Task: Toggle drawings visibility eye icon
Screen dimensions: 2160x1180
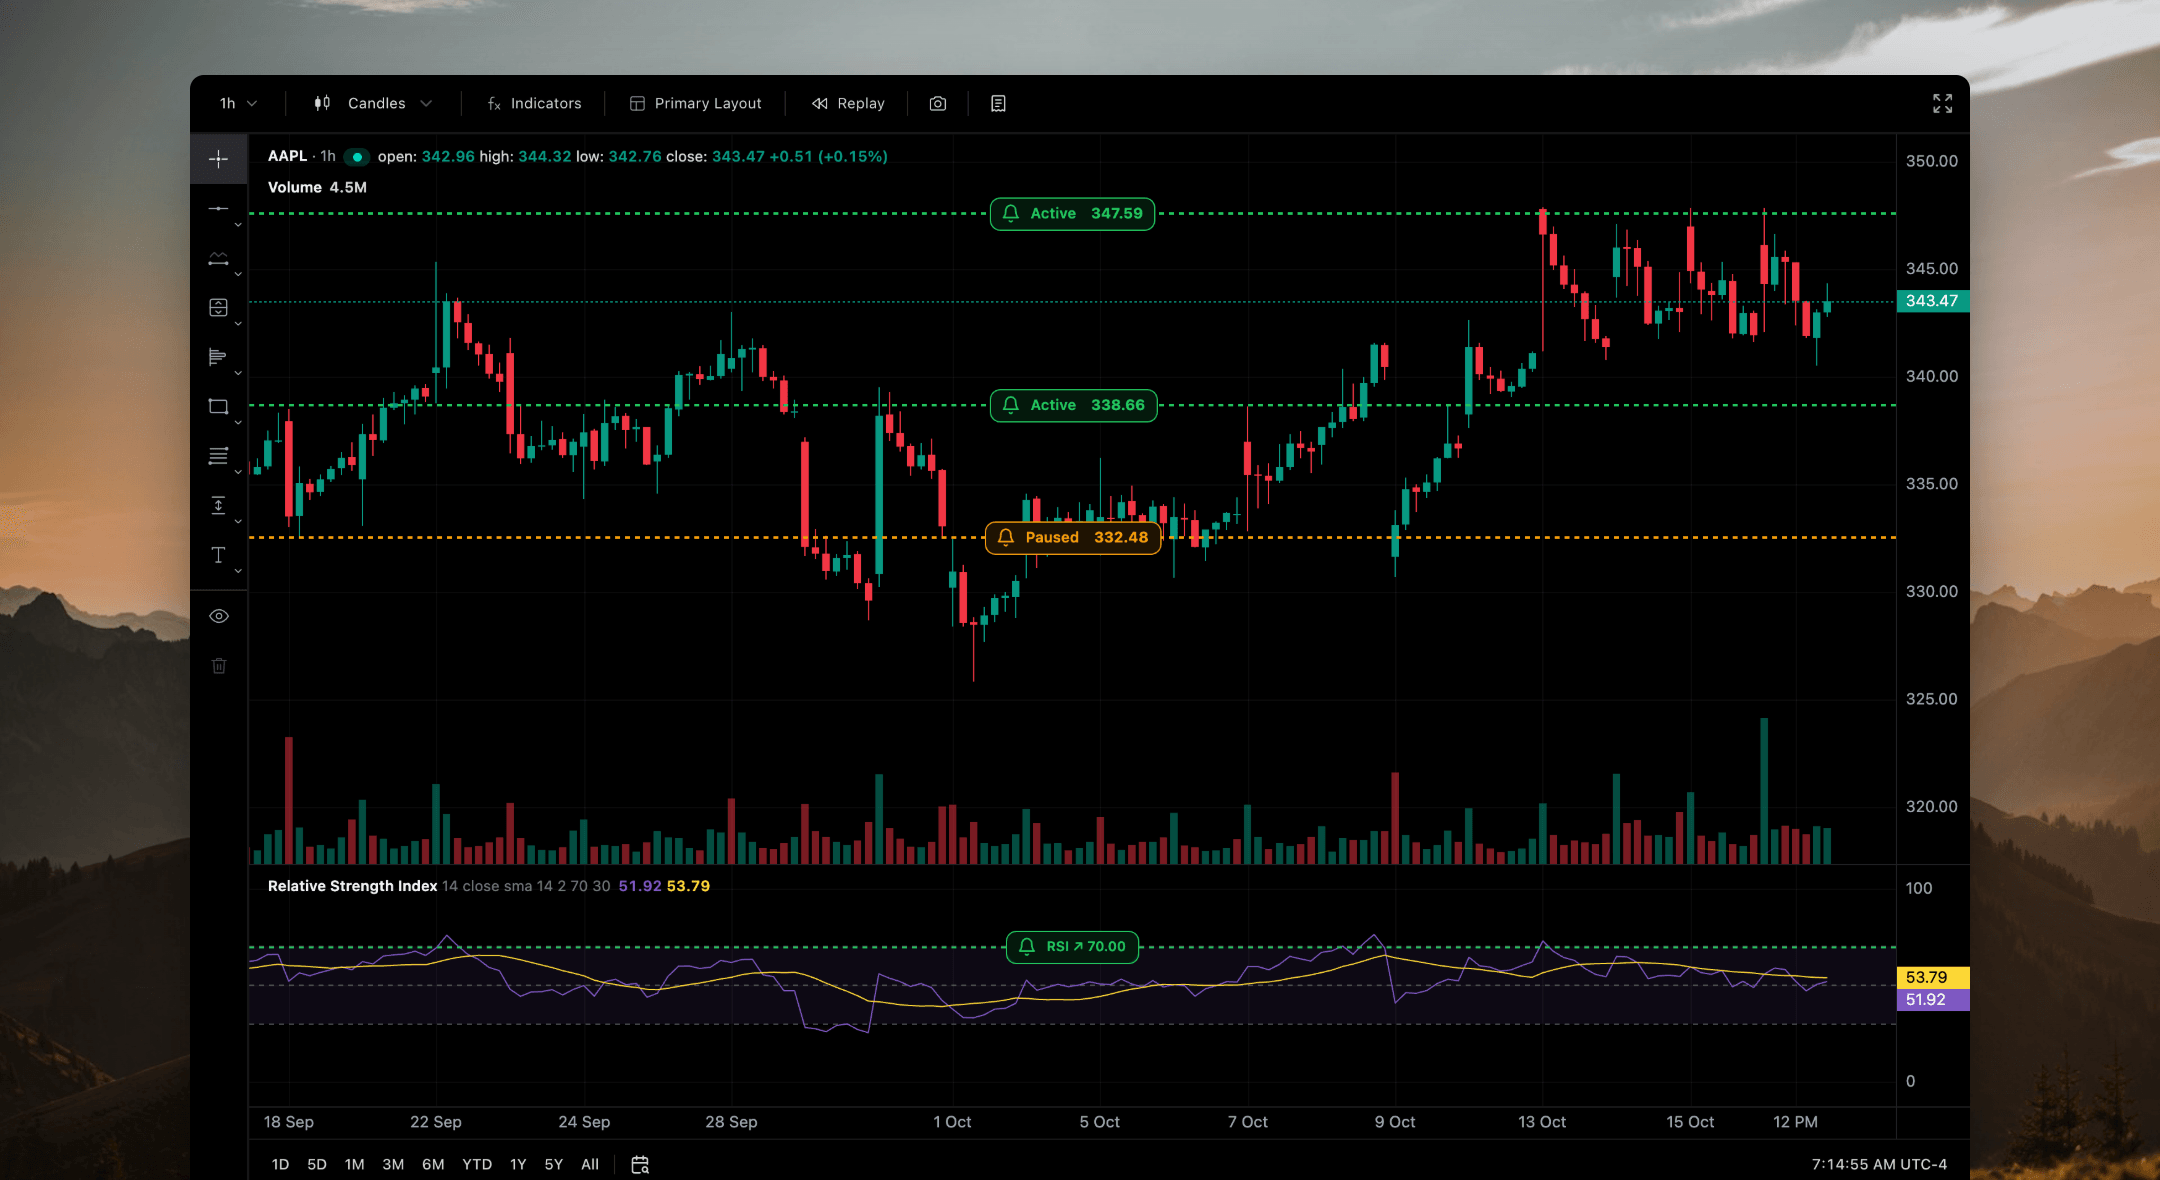Action: 219,616
